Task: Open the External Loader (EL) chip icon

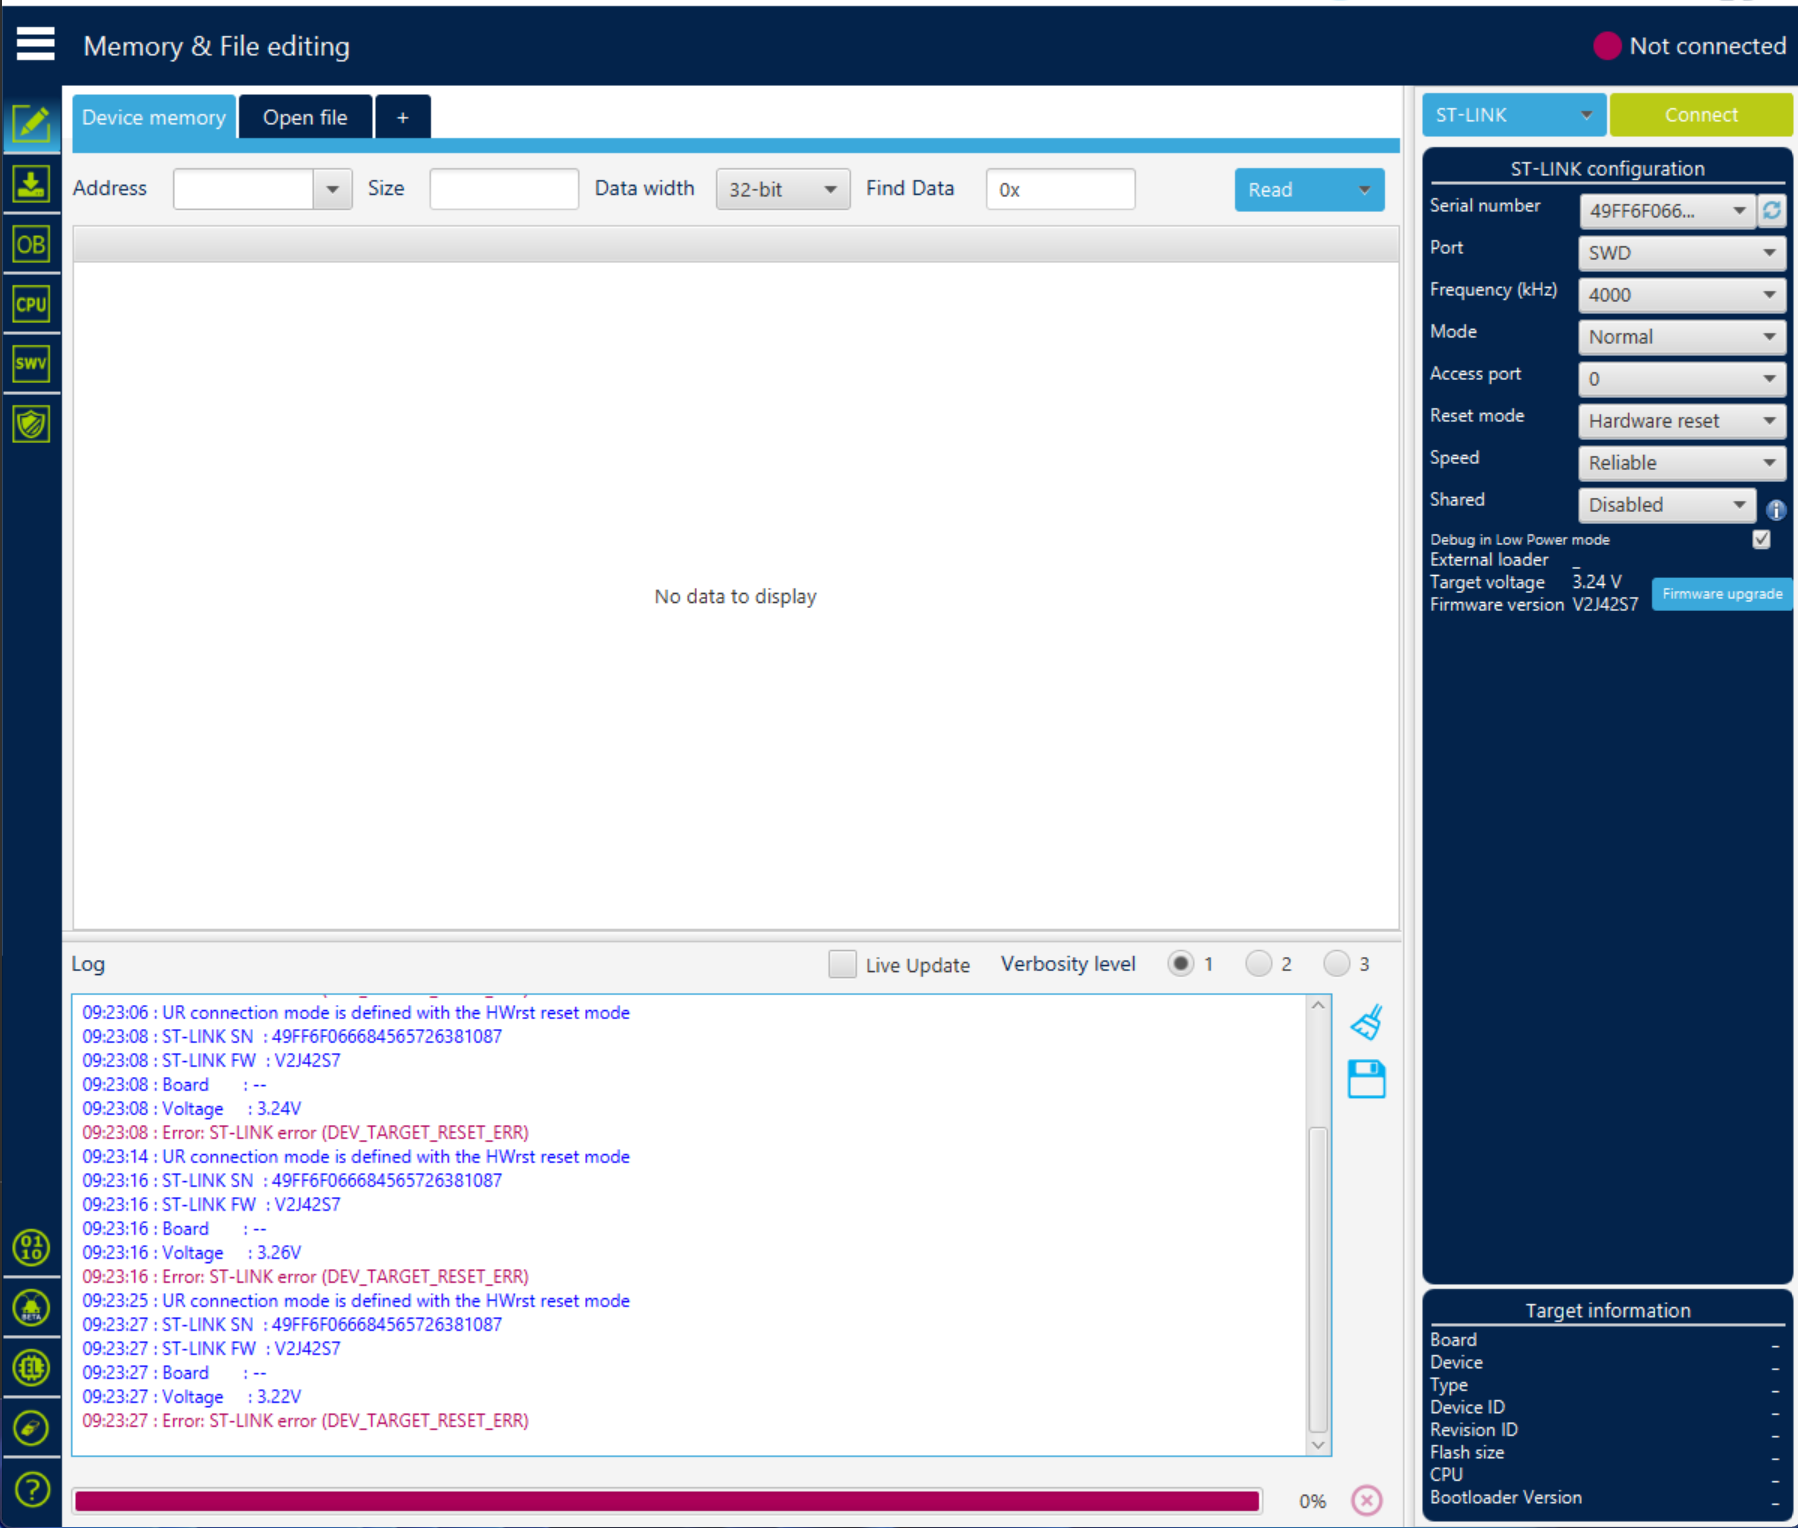Action: coord(31,1368)
